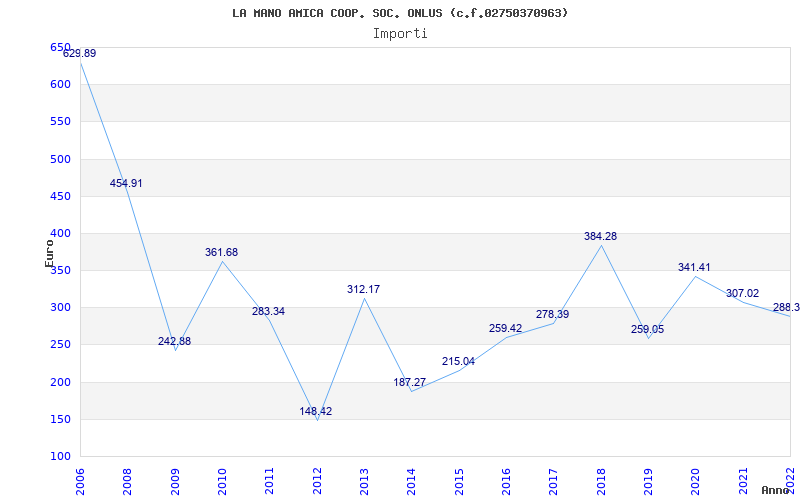Click year 2010 on x-axis
Image resolution: width=800 pixels, height=500 pixels.
tap(222, 481)
